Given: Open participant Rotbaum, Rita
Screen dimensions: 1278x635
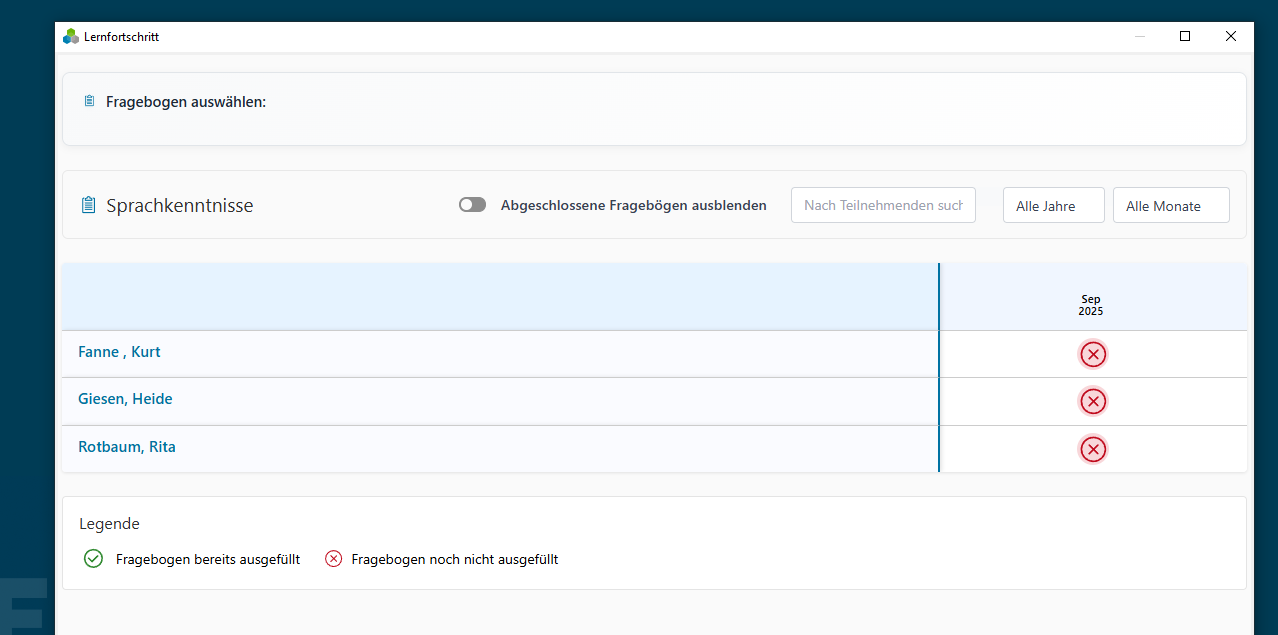Looking at the screenshot, I should pyautogui.click(x=127, y=447).
